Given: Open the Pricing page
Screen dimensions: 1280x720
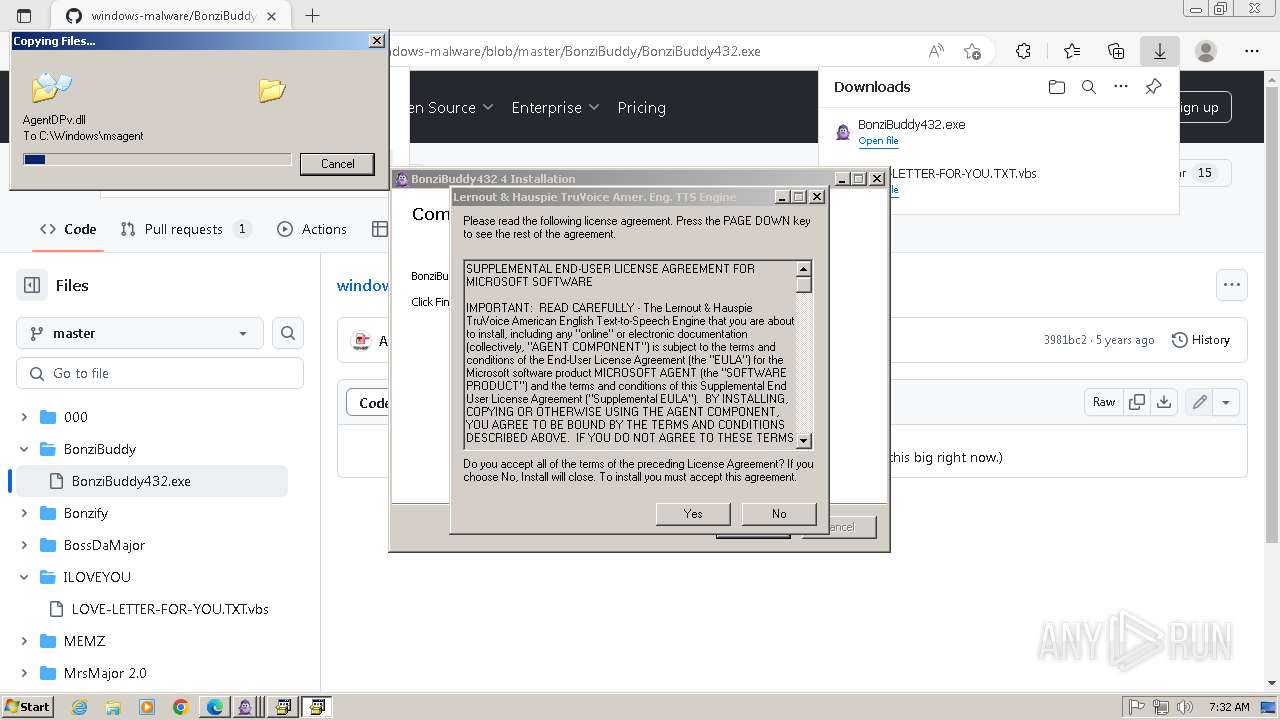Looking at the screenshot, I should [641, 107].
